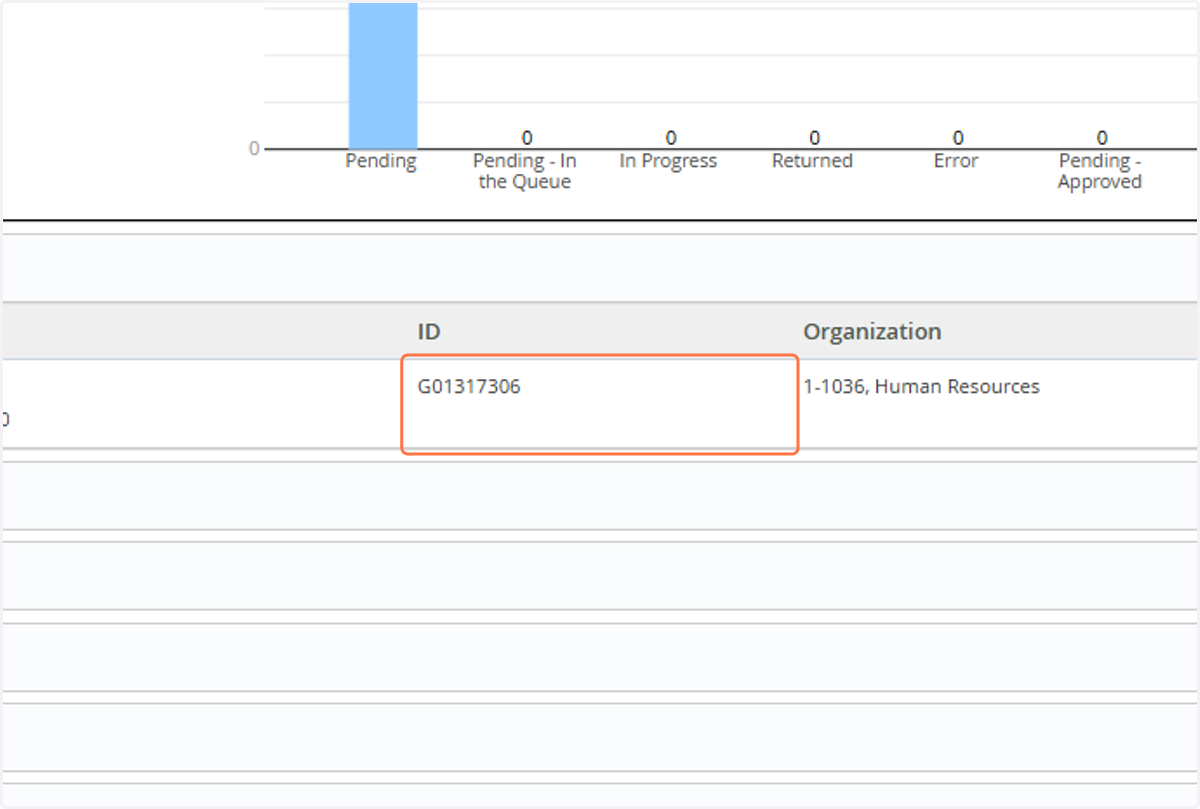The height and width of the screenshot is (809, 1200).
Task: Click the 0 value above Pending - Approved
Action: [x=1102, y=138]
